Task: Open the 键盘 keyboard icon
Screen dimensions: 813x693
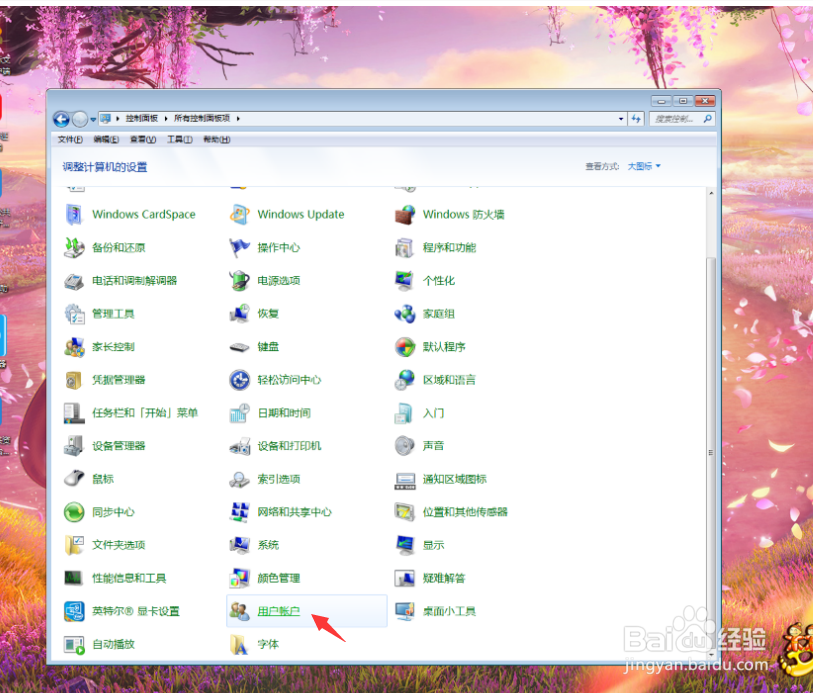Action: 239,347
